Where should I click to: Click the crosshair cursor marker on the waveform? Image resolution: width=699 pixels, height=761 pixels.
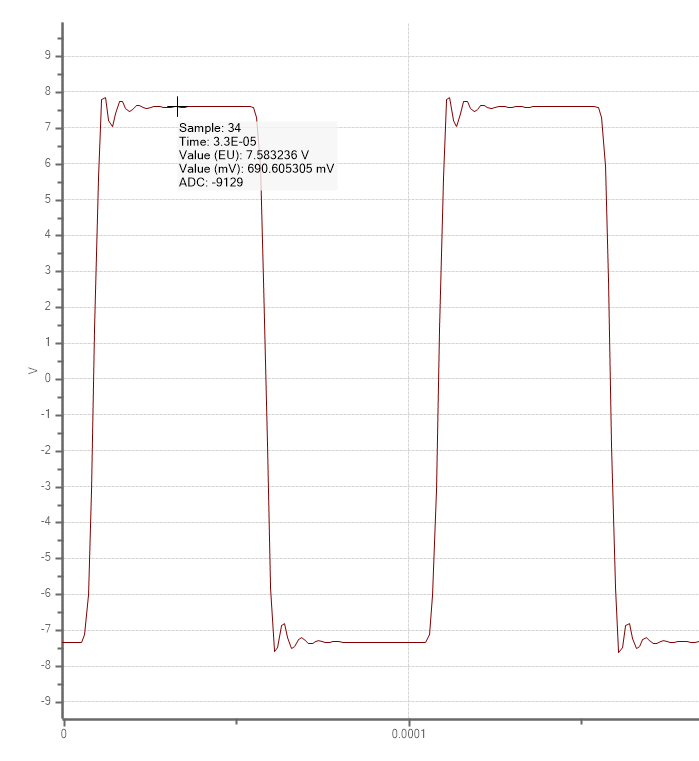178,107
